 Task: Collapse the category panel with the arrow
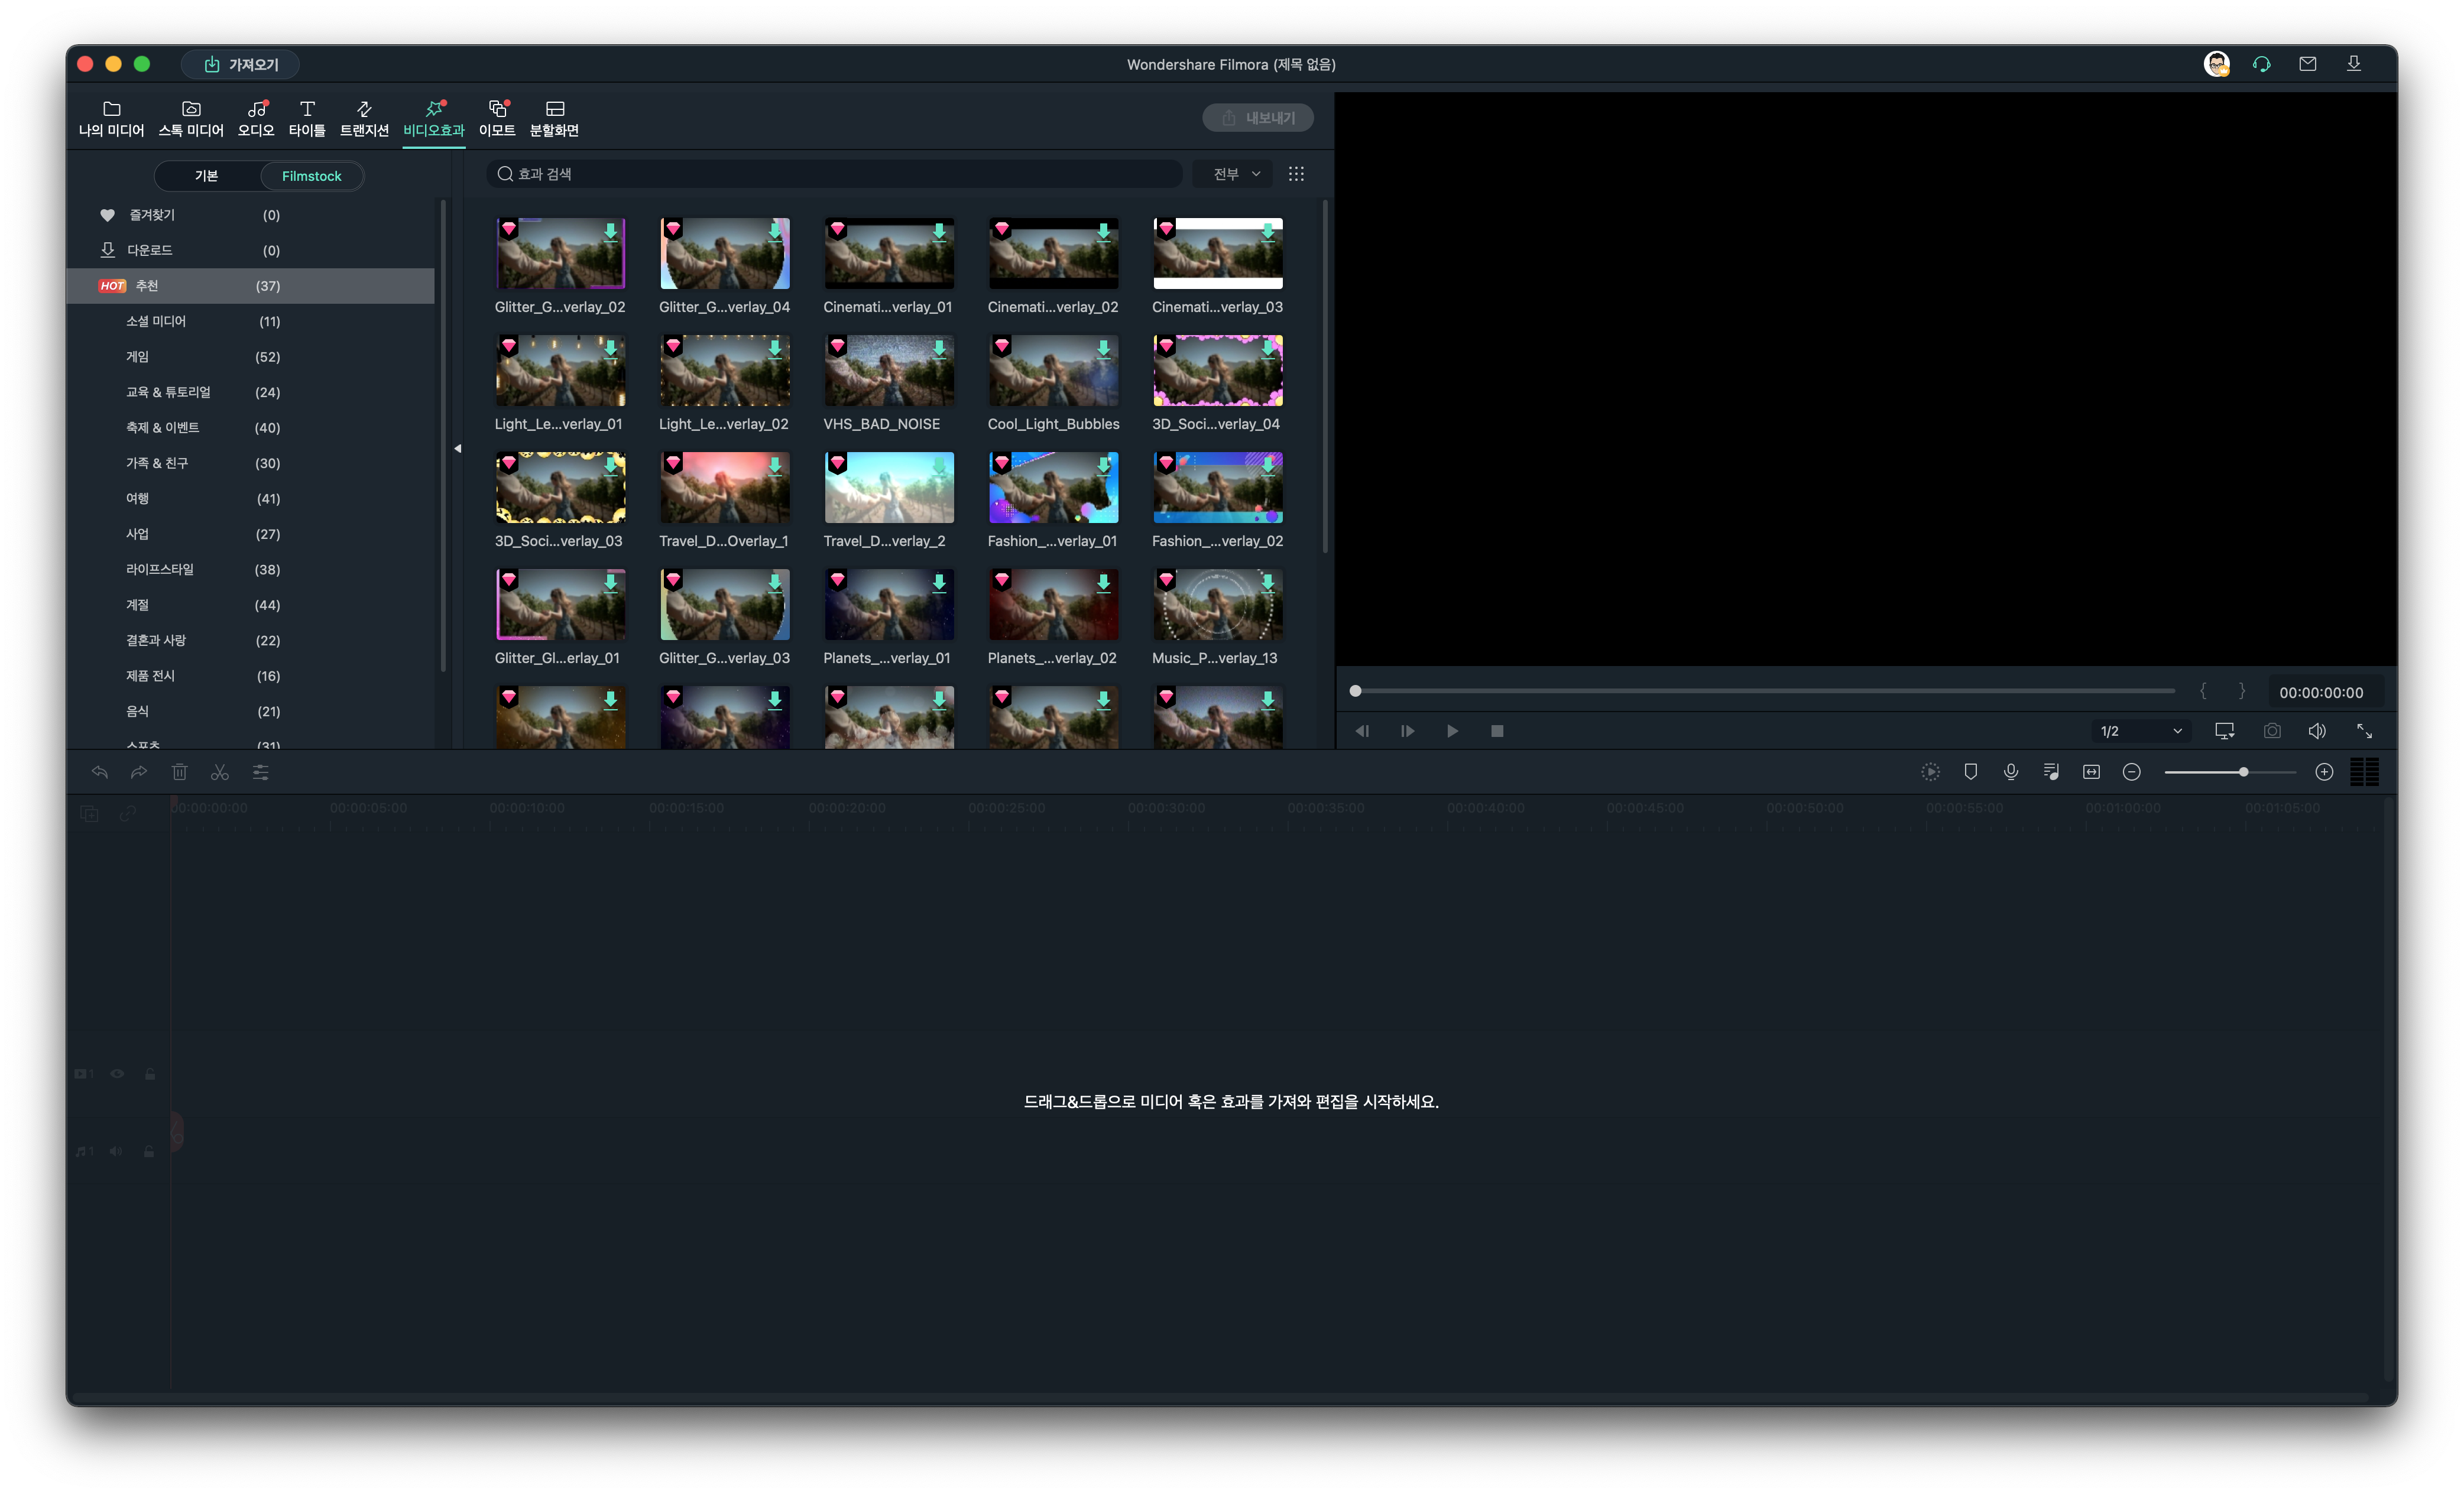click(457, 448)
